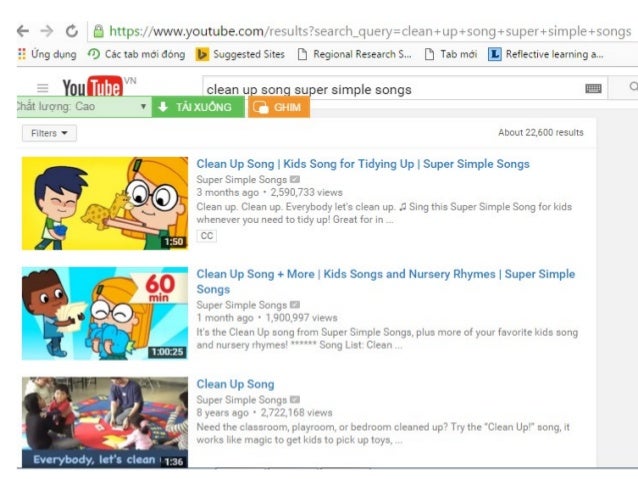The height and width of the screenshot is (479, 638).
Task: Open the Tab mới bookmark
Action: point(450,54)
